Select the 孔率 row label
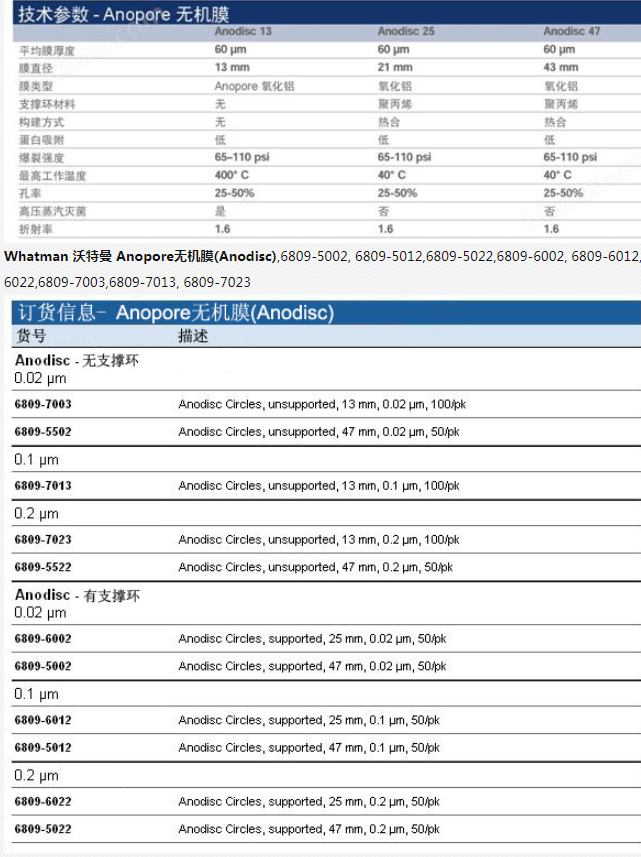 pos(30,193)
